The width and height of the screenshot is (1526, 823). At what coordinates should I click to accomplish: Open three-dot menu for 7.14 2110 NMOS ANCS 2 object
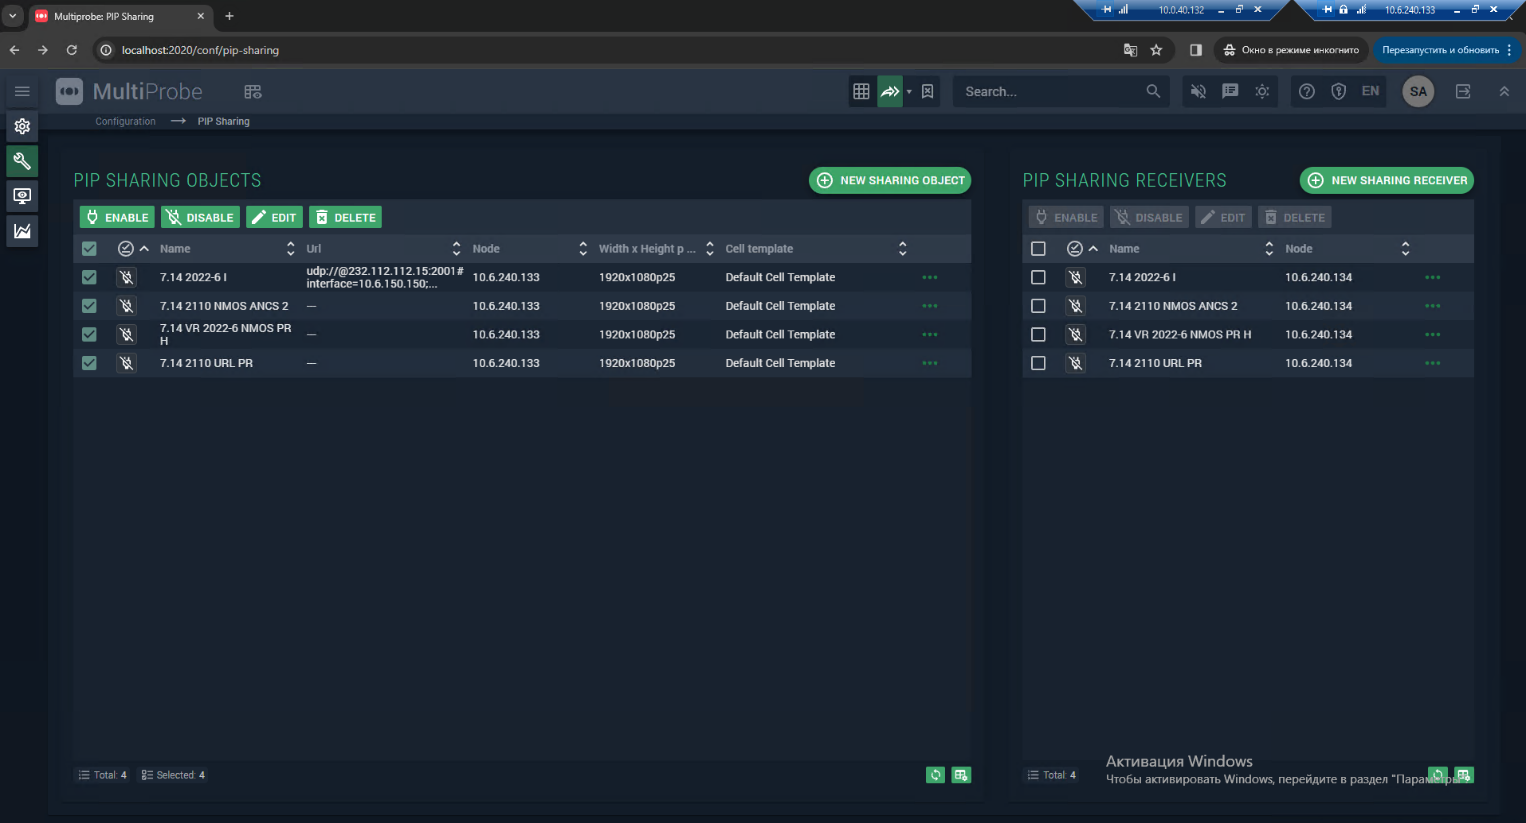[930, 306]
